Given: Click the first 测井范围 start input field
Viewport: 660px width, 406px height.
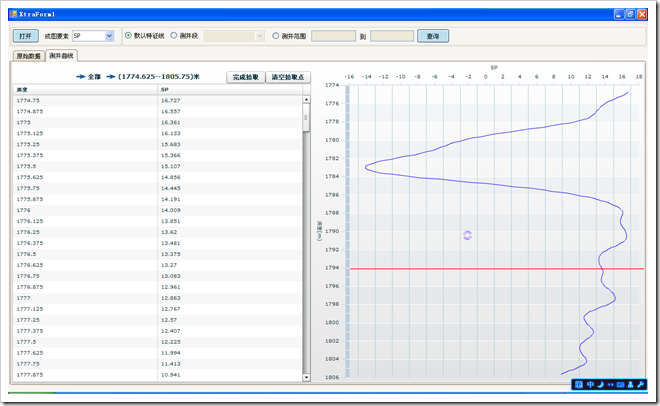Looking at the screenshot, I should (x=333, y=36).
